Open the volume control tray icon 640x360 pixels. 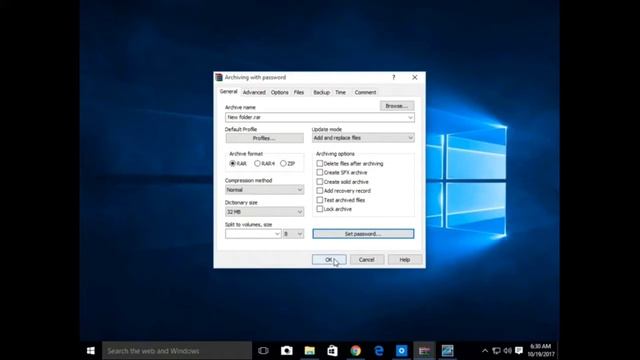(508, 351)
